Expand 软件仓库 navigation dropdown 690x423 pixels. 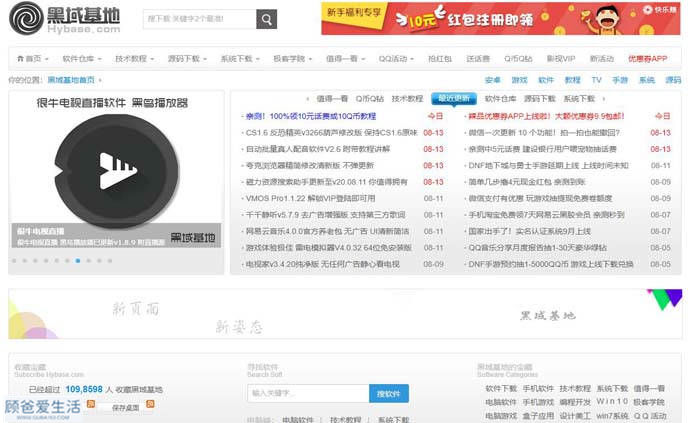coord(82,59)
